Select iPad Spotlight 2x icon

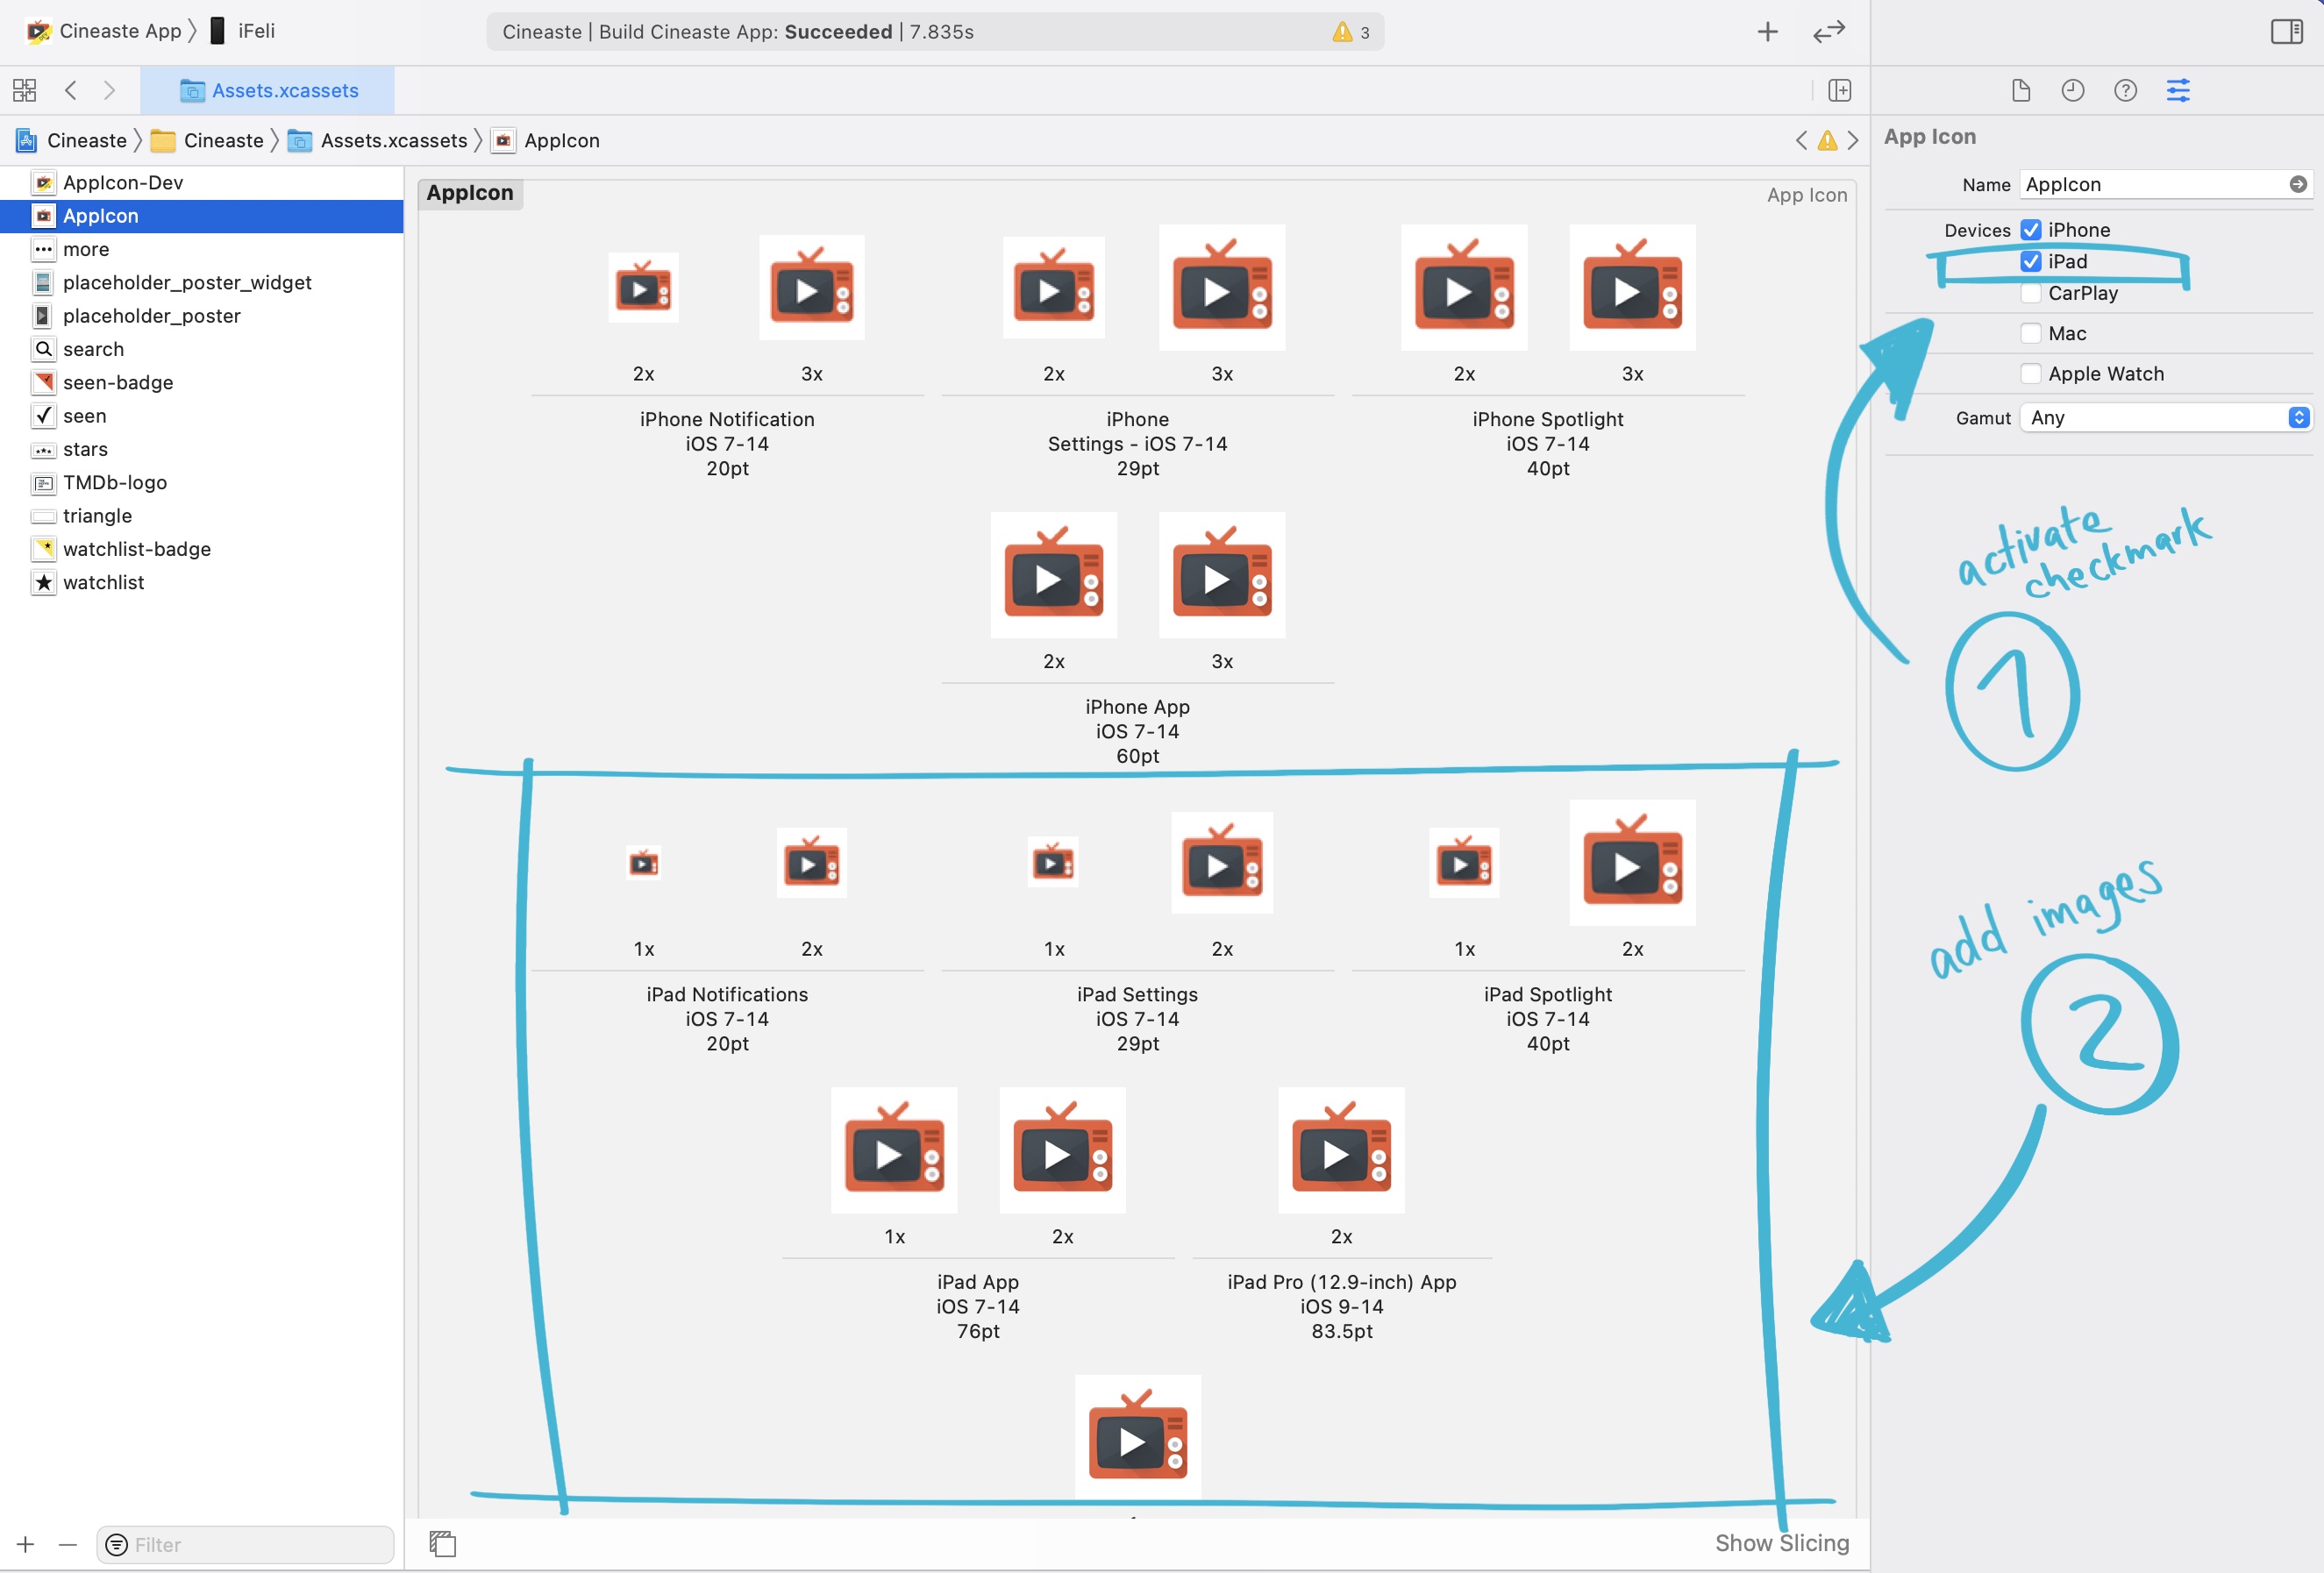pyautogui.click(x=1632, y=863)
